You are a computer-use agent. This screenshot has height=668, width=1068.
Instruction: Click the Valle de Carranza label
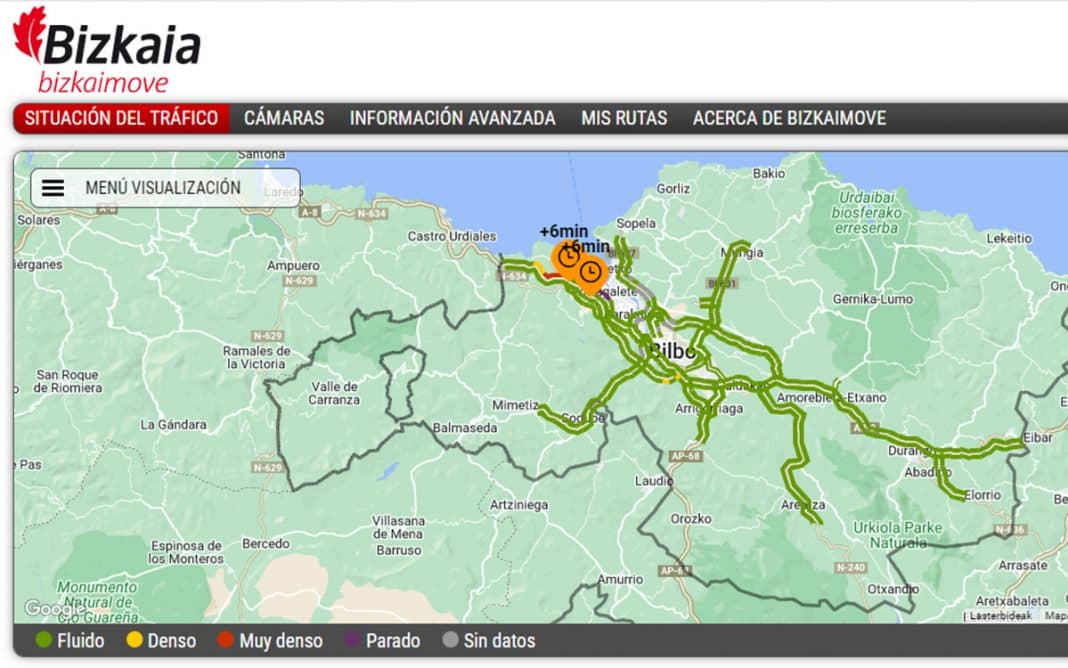[x=334, y=393]
